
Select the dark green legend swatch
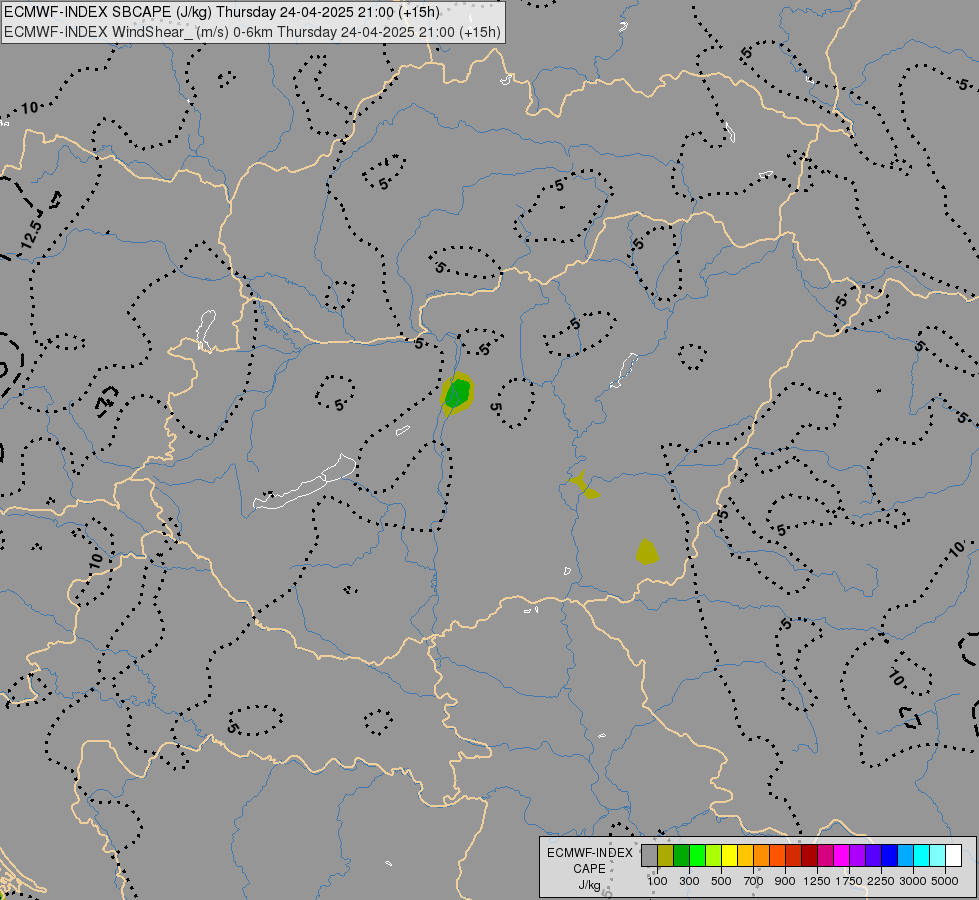pyautogui.click(x=681, y=855)
